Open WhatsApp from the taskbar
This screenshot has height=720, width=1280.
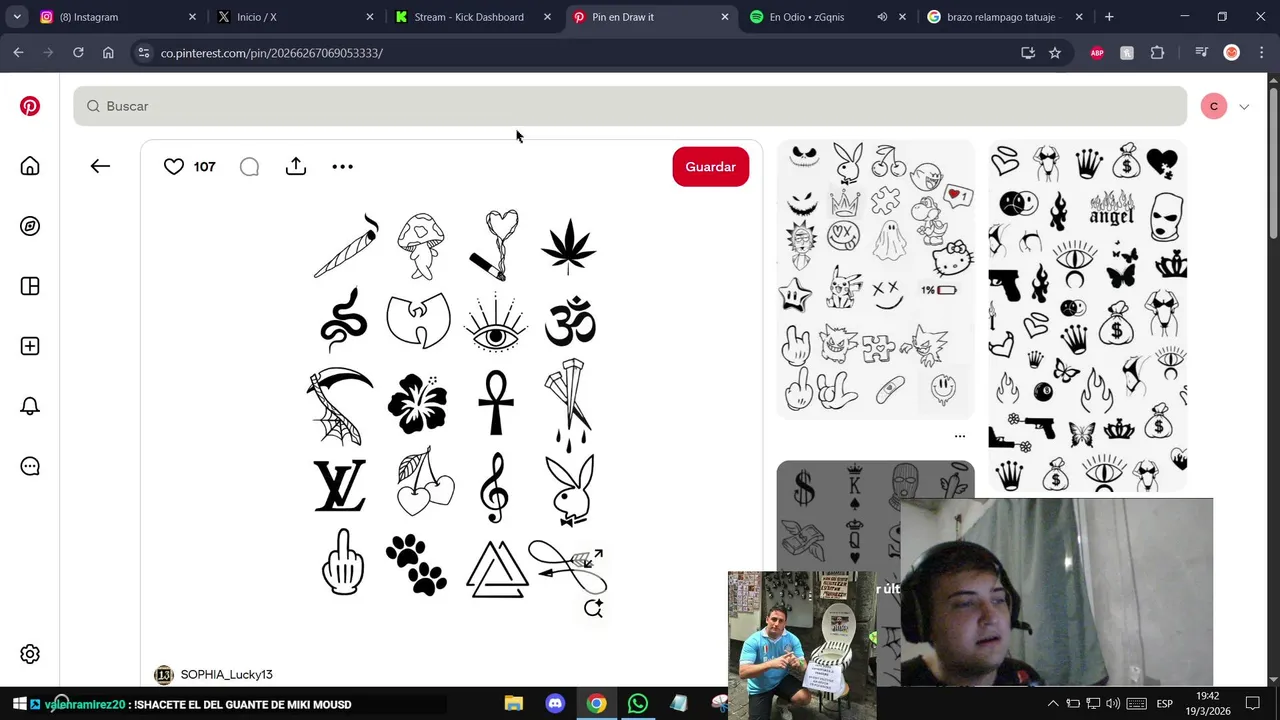pos(638,704)
